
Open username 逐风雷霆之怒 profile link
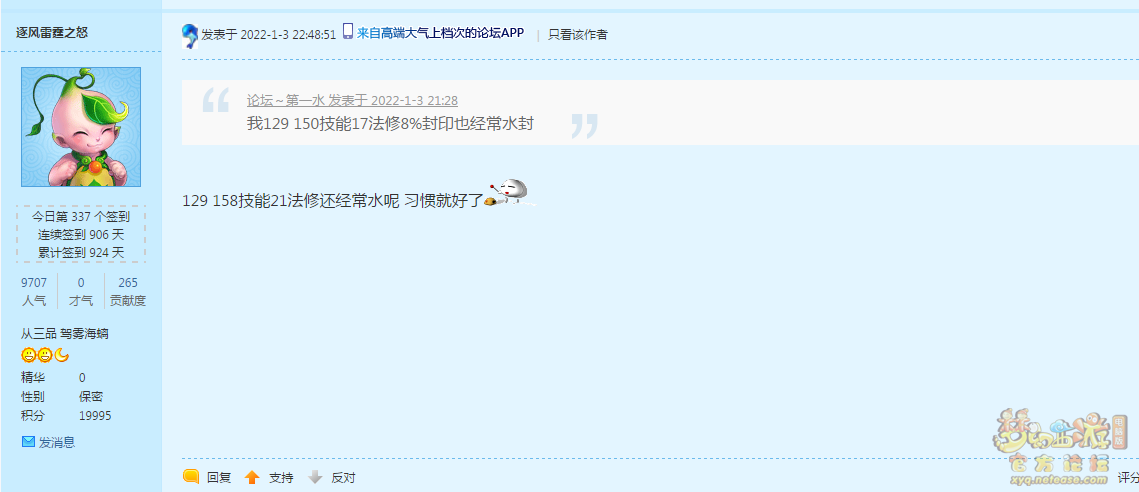pos(52,33)
